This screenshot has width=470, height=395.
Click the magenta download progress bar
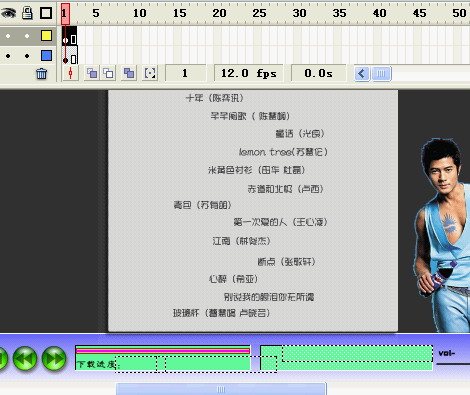click(163, 350)
